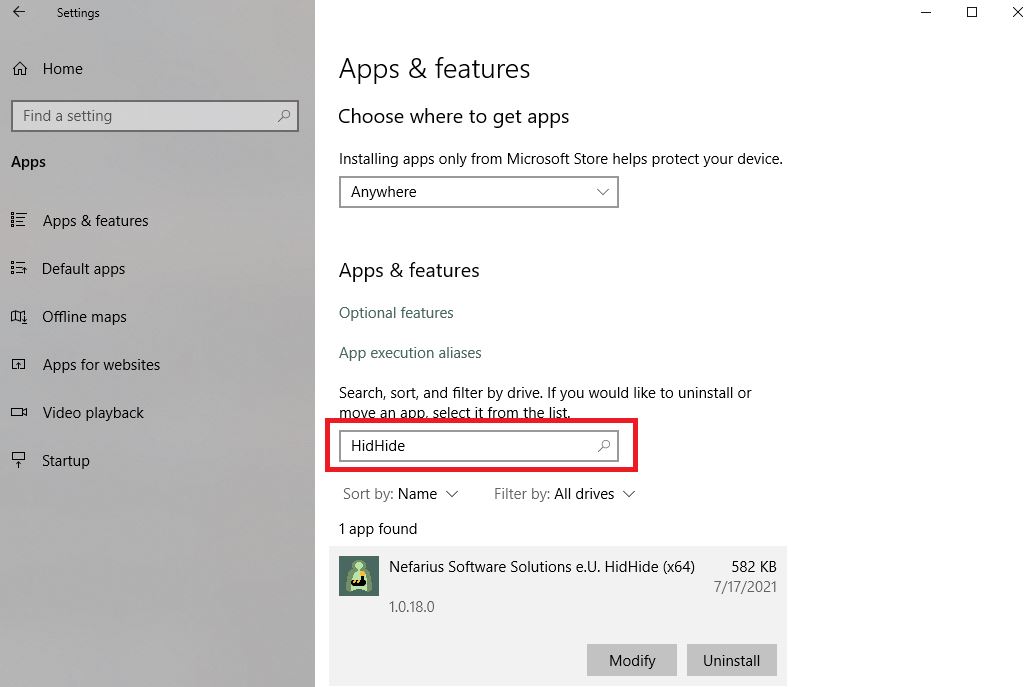Click Uninstall for HidHide
This screenshot has height=687, width=1036.
click(732, 660)
